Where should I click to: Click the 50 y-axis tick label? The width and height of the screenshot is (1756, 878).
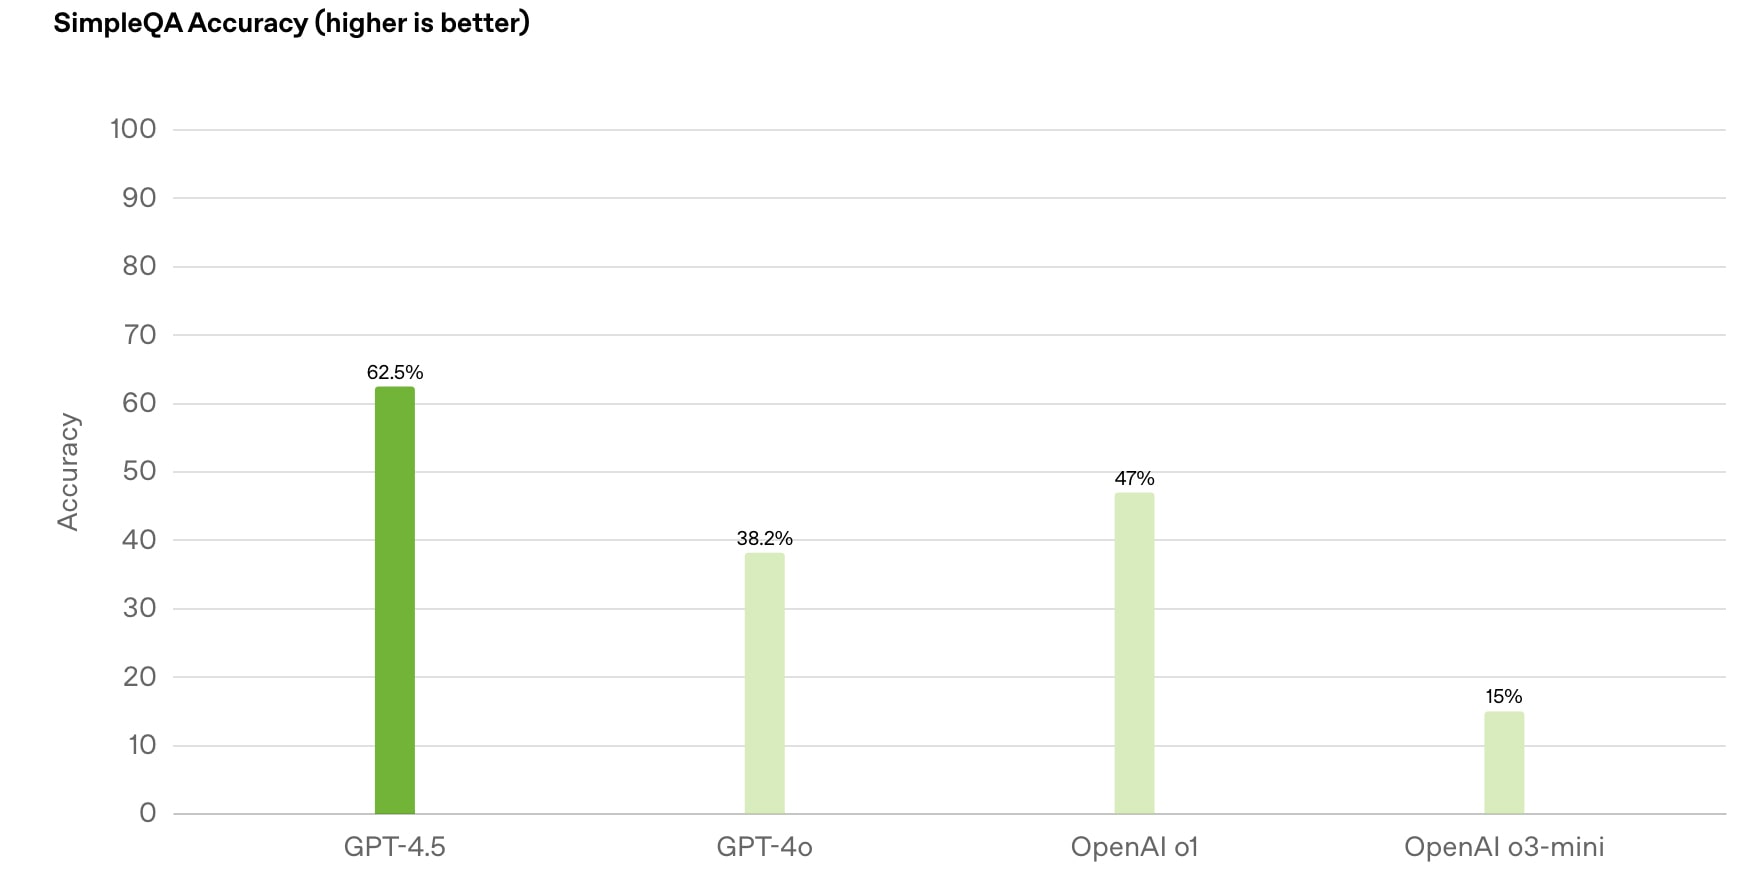pyautogui.click(x=139, y=471)
